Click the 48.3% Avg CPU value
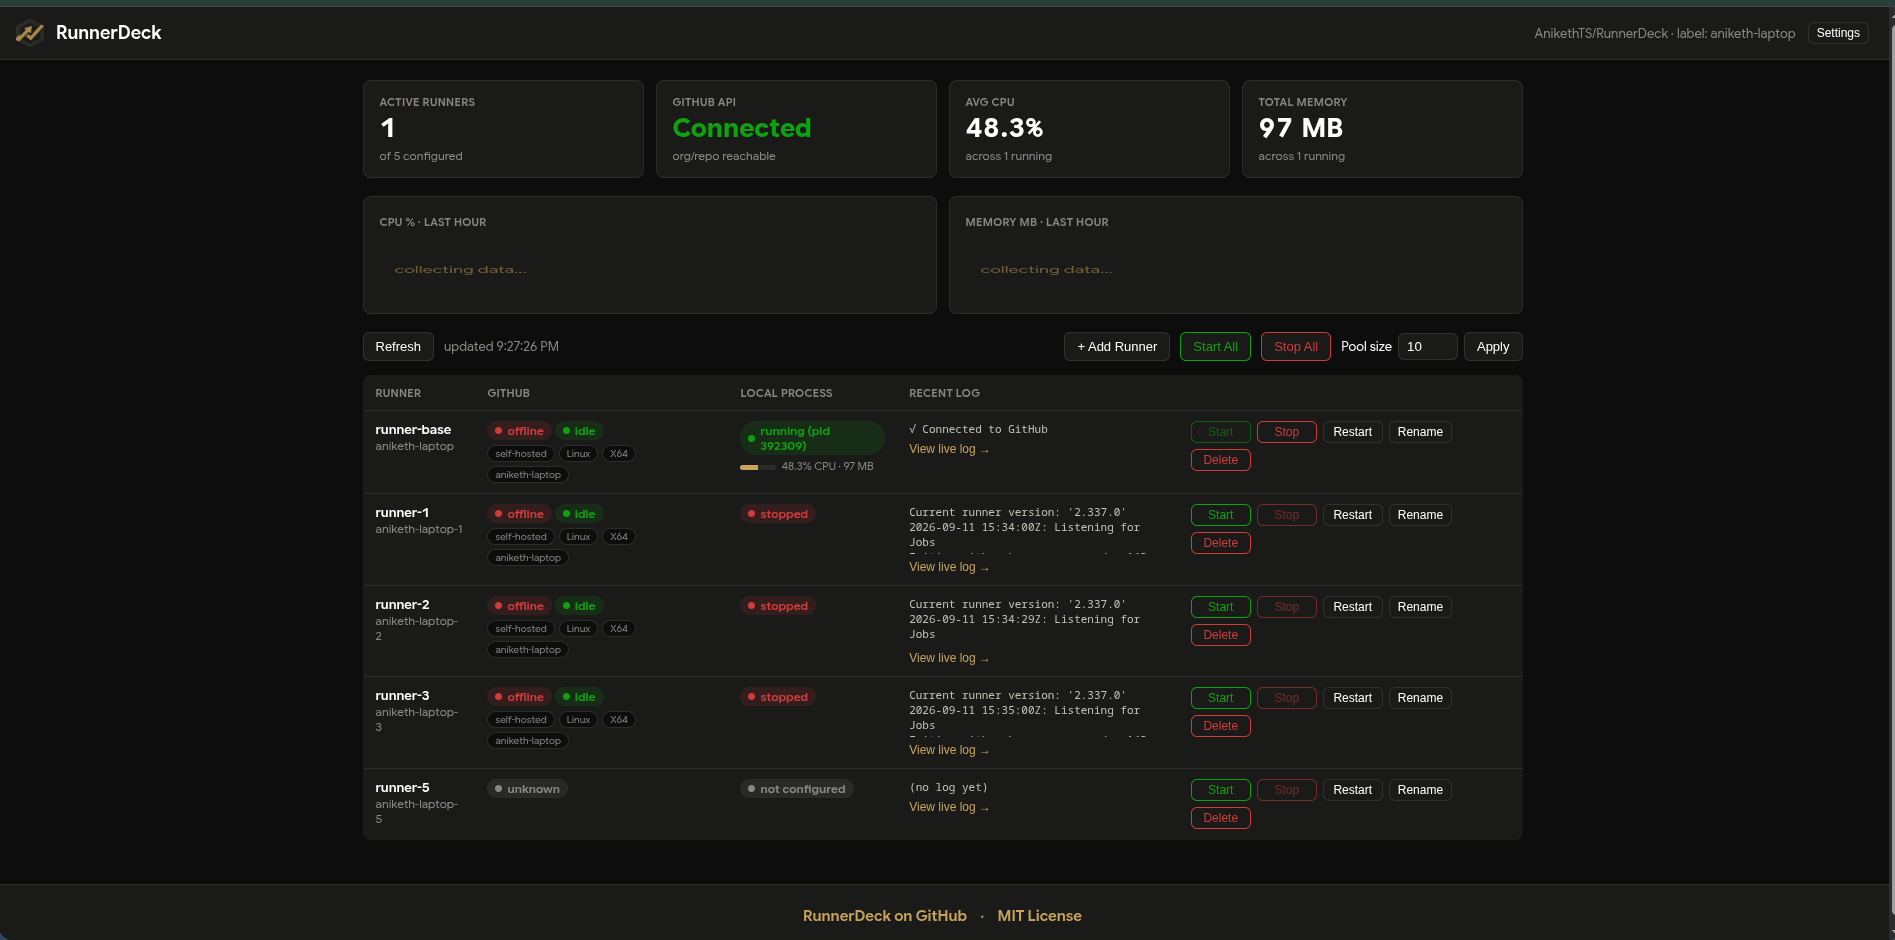 coord(1004,128)
